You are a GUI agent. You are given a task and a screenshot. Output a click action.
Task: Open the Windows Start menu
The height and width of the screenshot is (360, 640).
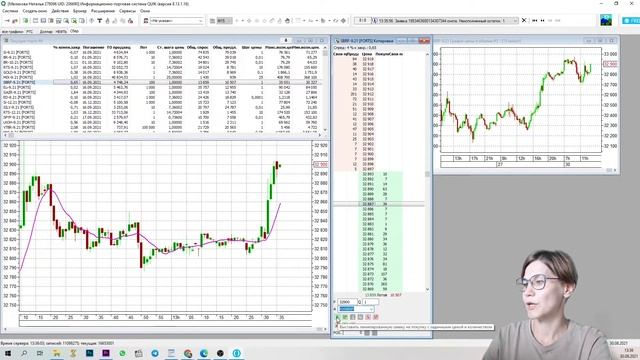coord(7,353)
